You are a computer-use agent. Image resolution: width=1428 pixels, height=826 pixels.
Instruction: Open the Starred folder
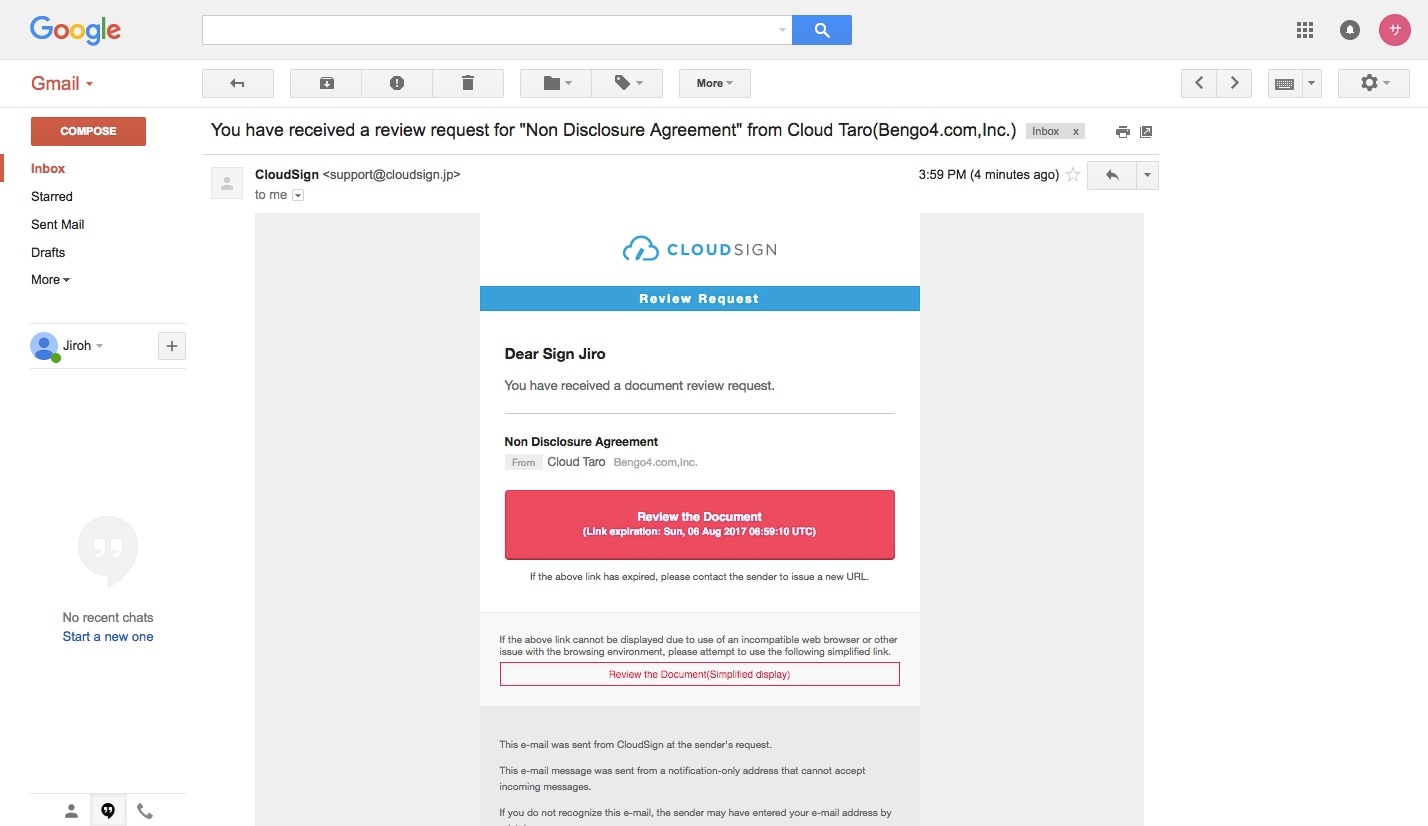pos(52,197)
